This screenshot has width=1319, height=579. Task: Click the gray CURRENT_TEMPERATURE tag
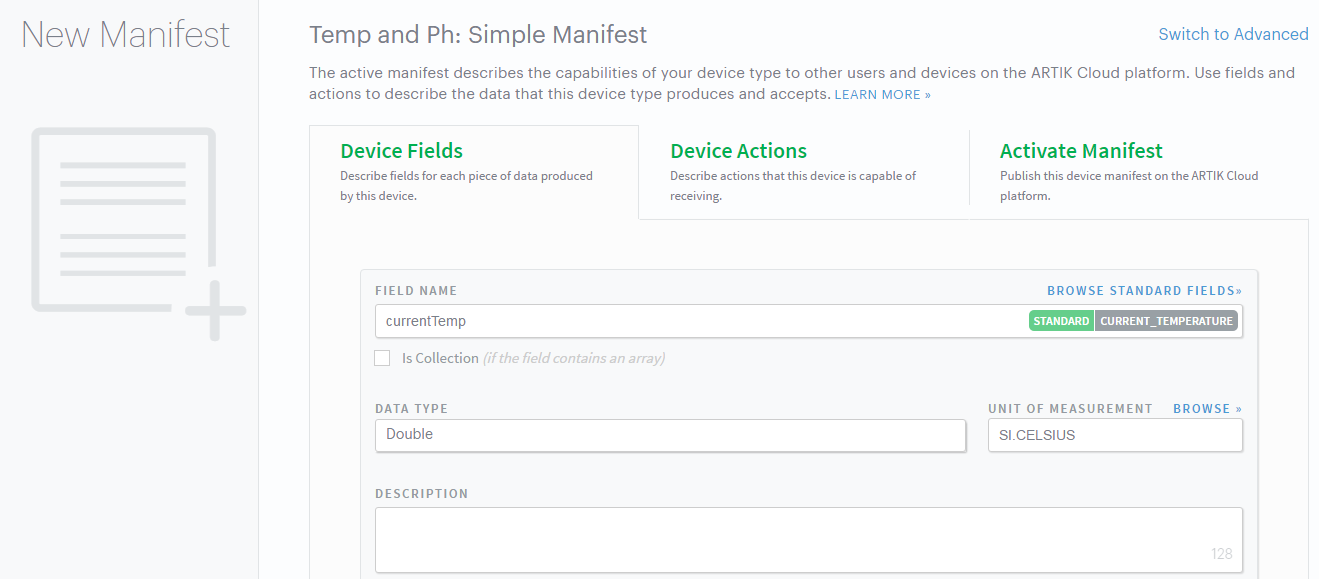tap(1166, 321)
